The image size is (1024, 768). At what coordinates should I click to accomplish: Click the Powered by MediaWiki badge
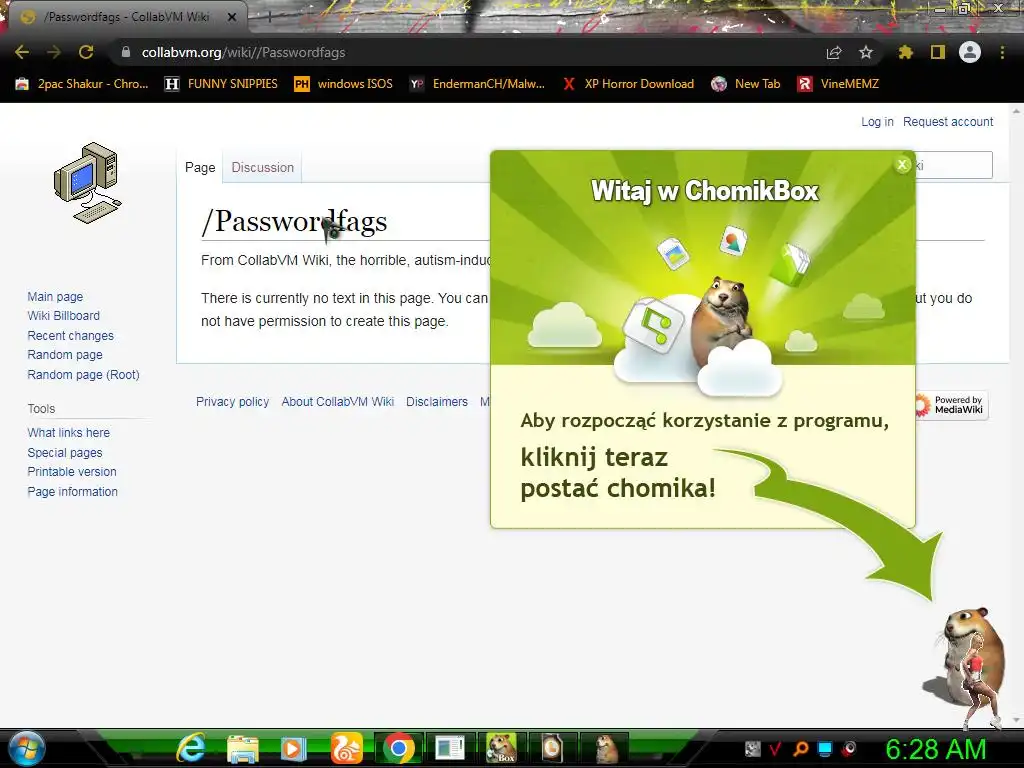click(952, 405)
